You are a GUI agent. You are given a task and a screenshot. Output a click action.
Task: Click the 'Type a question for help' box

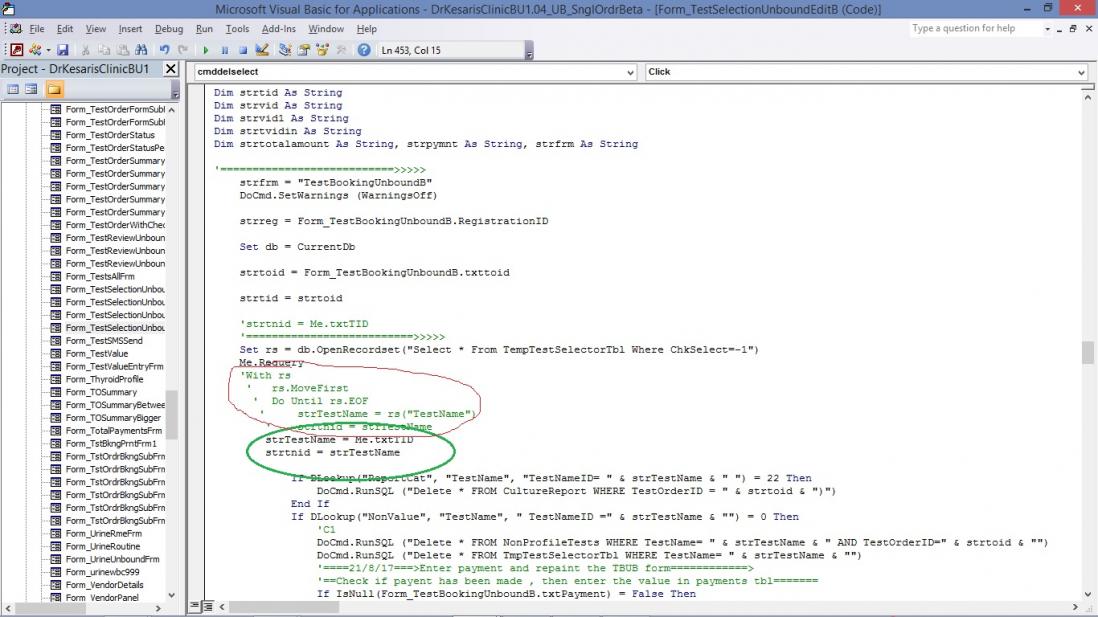pos(974,29)
